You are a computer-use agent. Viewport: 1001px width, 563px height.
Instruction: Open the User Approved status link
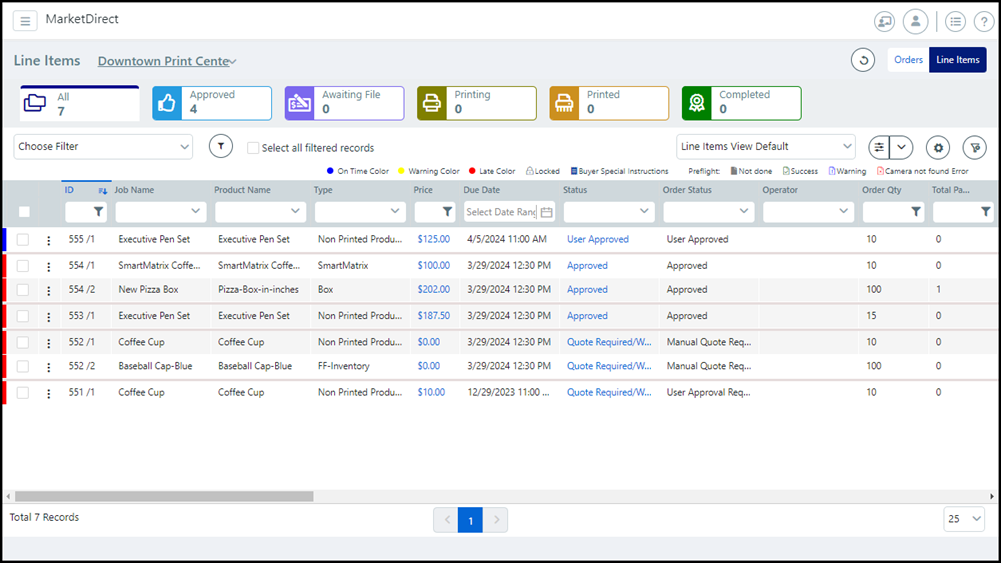598,240
